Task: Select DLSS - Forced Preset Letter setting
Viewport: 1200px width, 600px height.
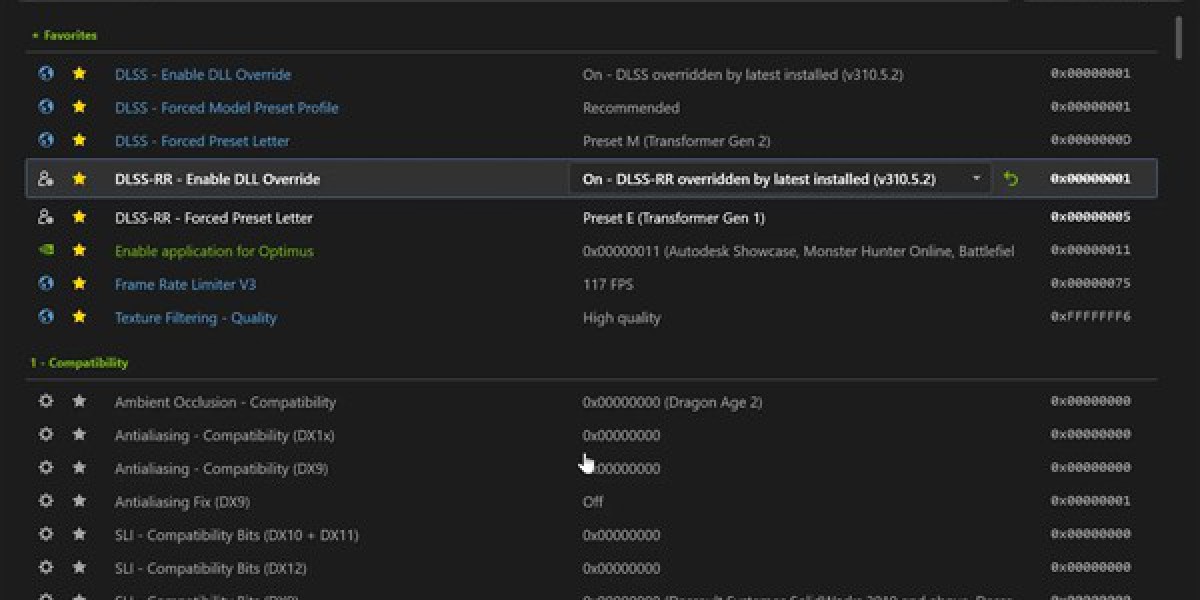Action: click(x=202, y=140)
